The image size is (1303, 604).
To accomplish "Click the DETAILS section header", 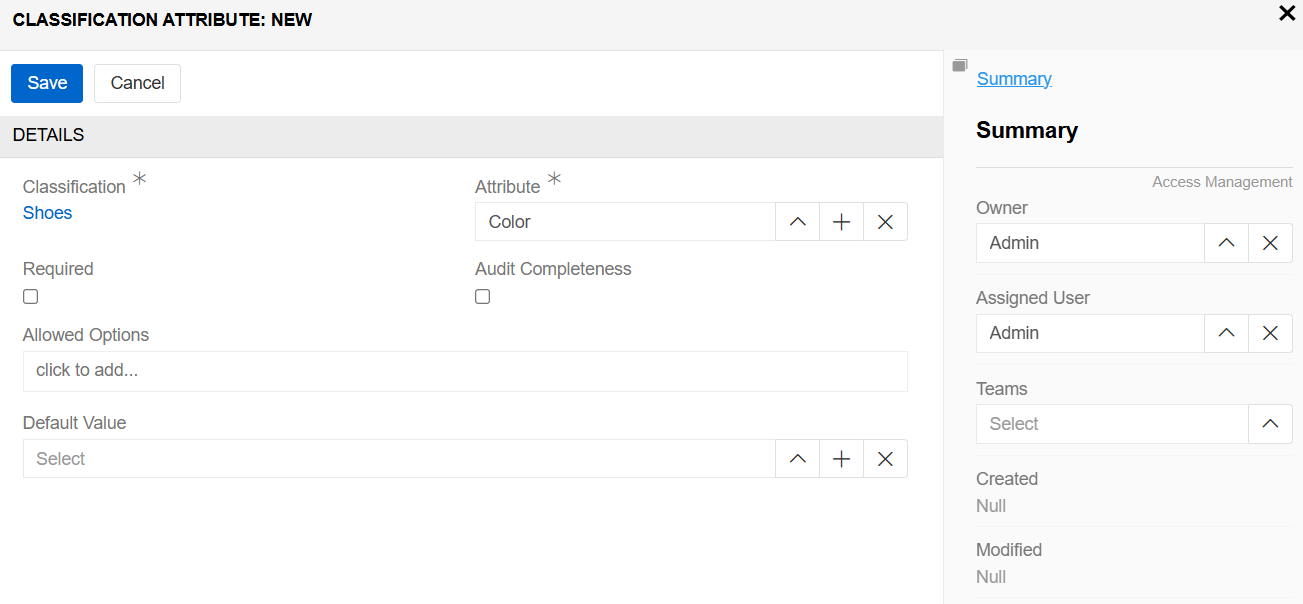I will coord(46,134).
